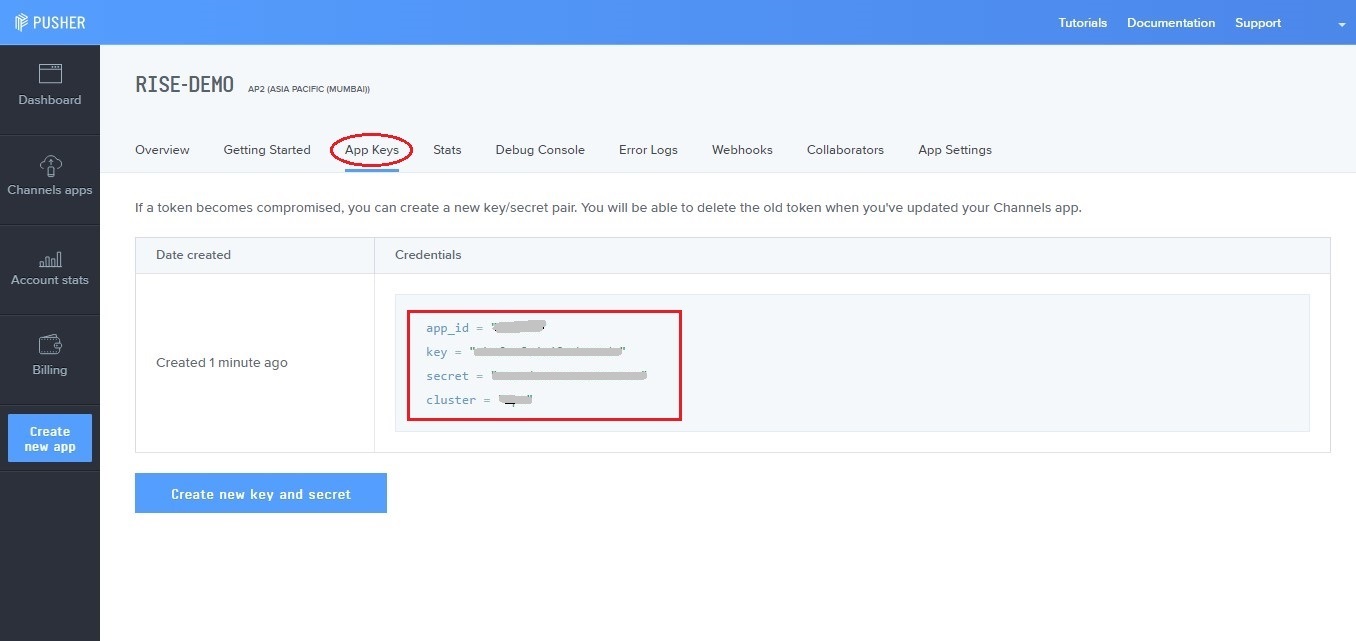
Task: Click Create new key and secret
Action: tap(261, 493)
